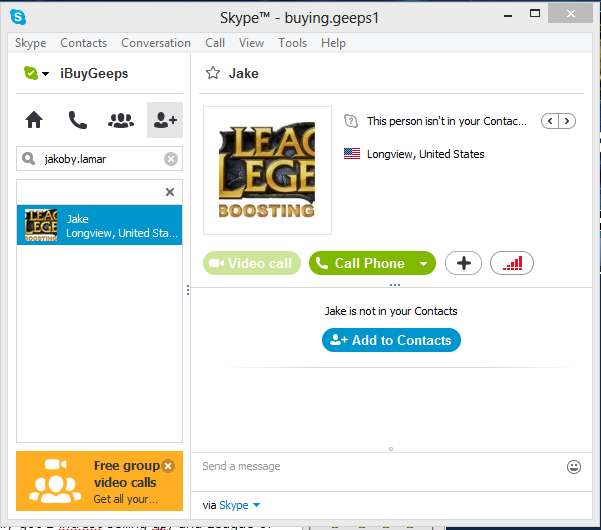
Task: Open the emoticon smiley picker
Action: [x=574, y=467]
